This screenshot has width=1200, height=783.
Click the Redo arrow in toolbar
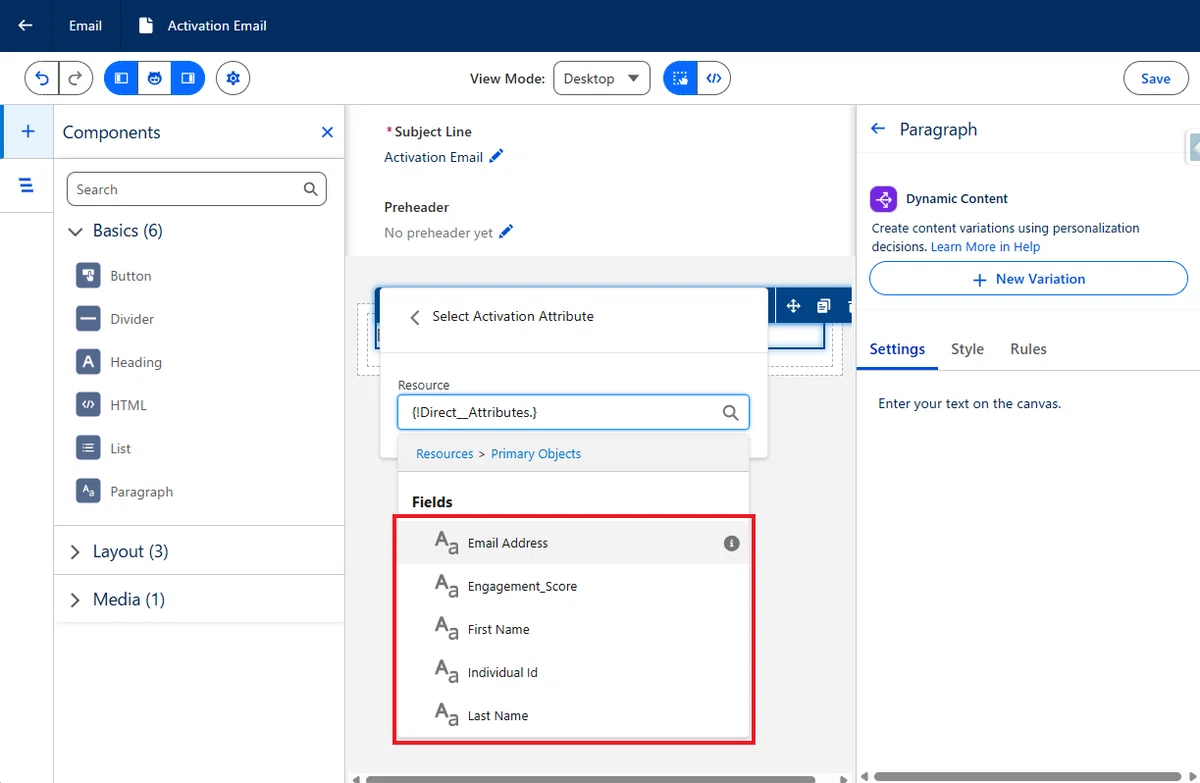pos(76,78)
